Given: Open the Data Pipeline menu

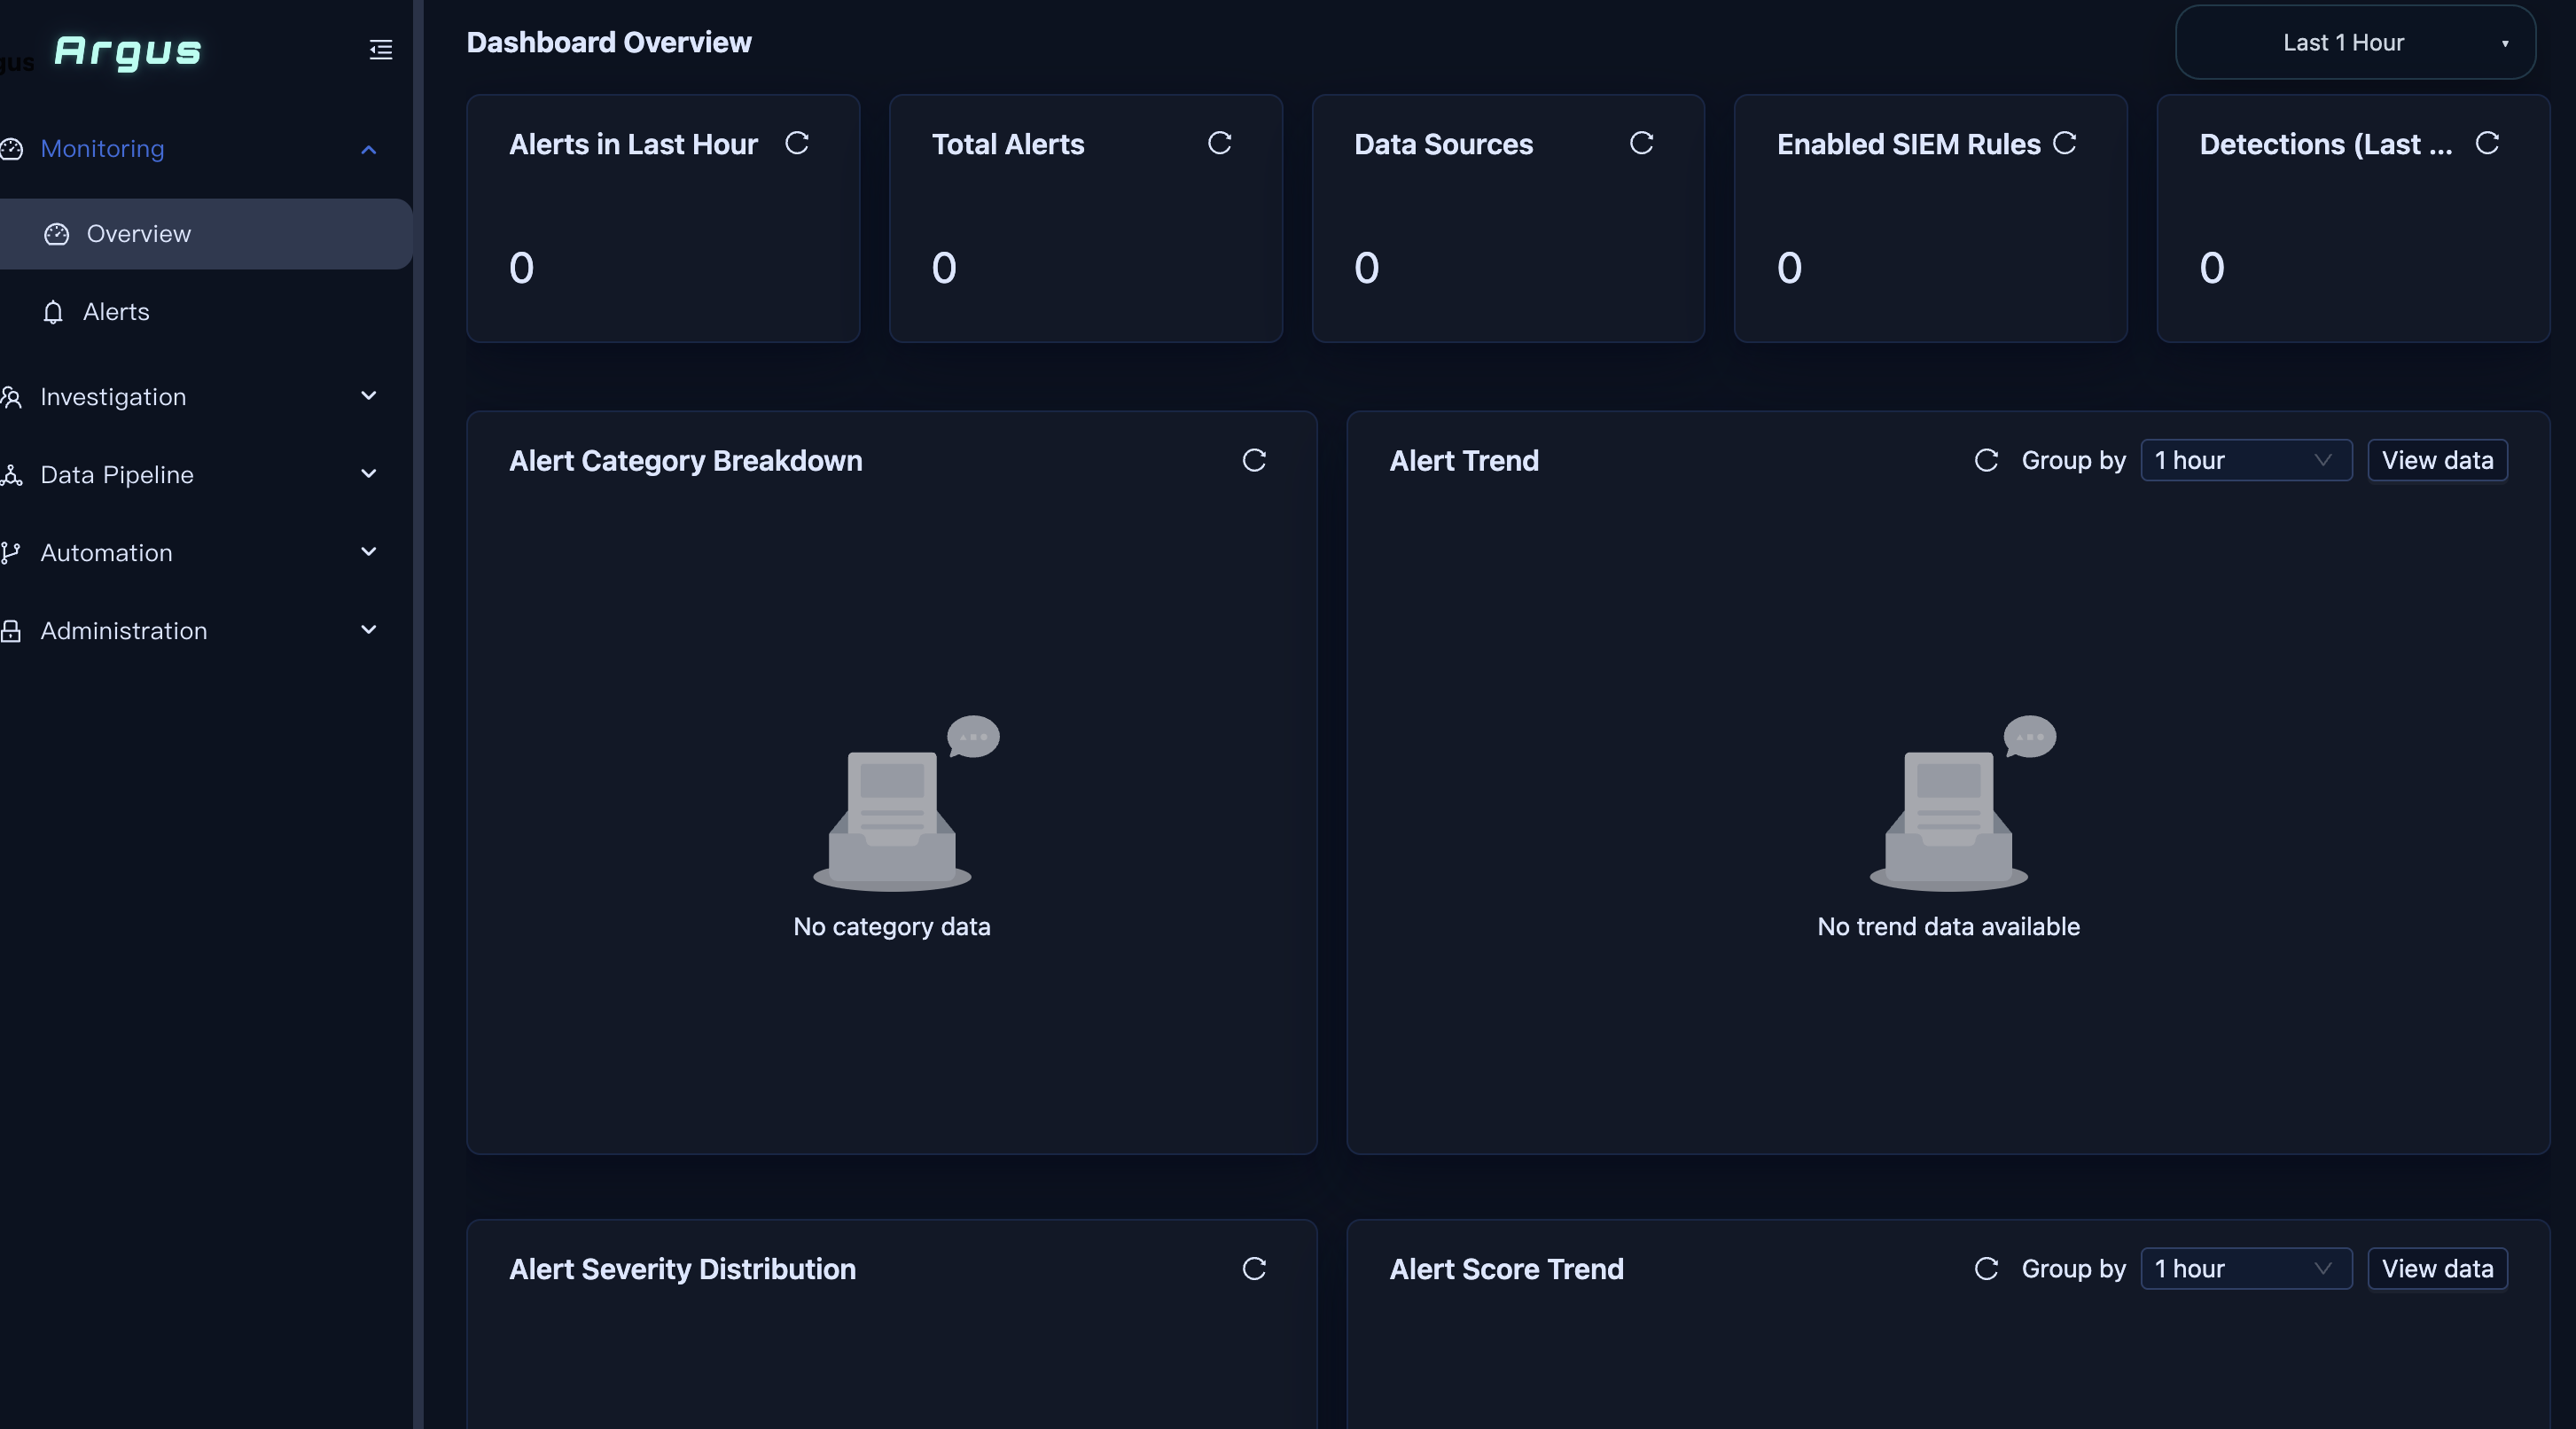Looking at the screenshot, I should pyautogui.click(x=205, y=475).
